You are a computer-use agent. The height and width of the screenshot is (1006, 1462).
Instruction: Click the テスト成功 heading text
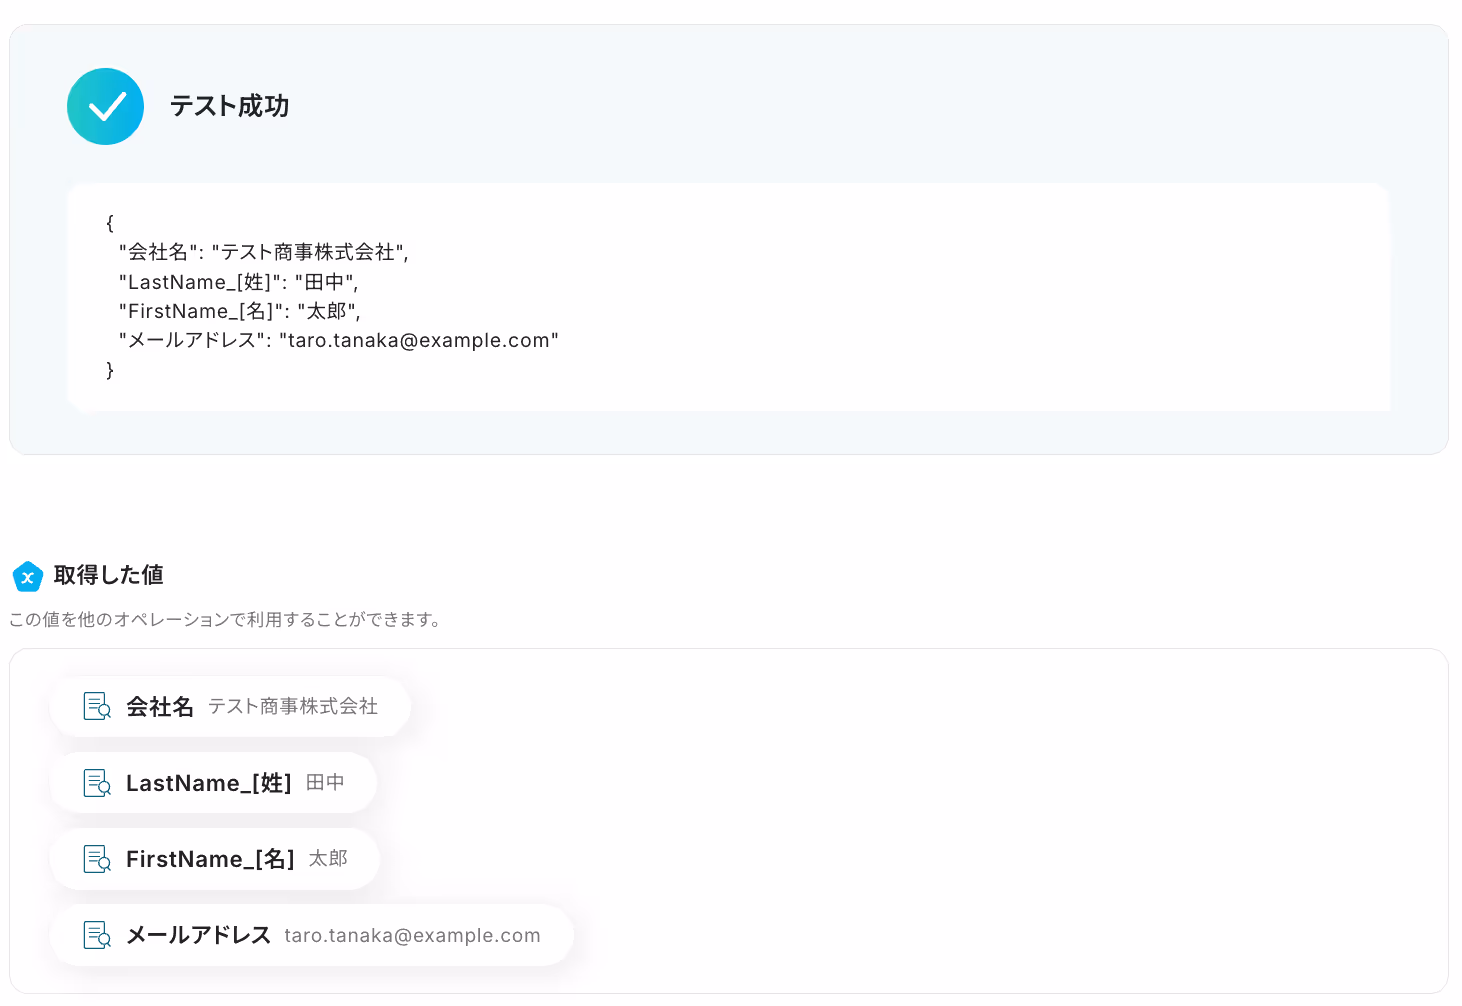tap(229, 106)
